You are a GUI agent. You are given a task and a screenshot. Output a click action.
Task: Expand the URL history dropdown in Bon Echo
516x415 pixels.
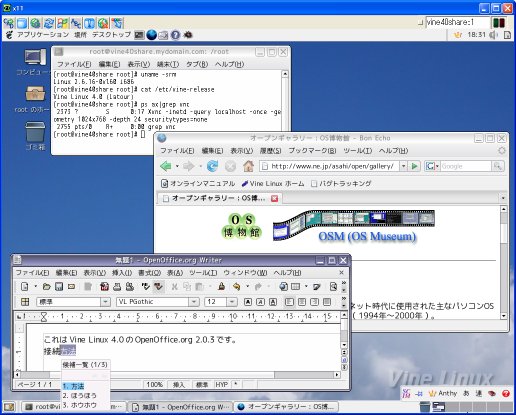[403, 166]
